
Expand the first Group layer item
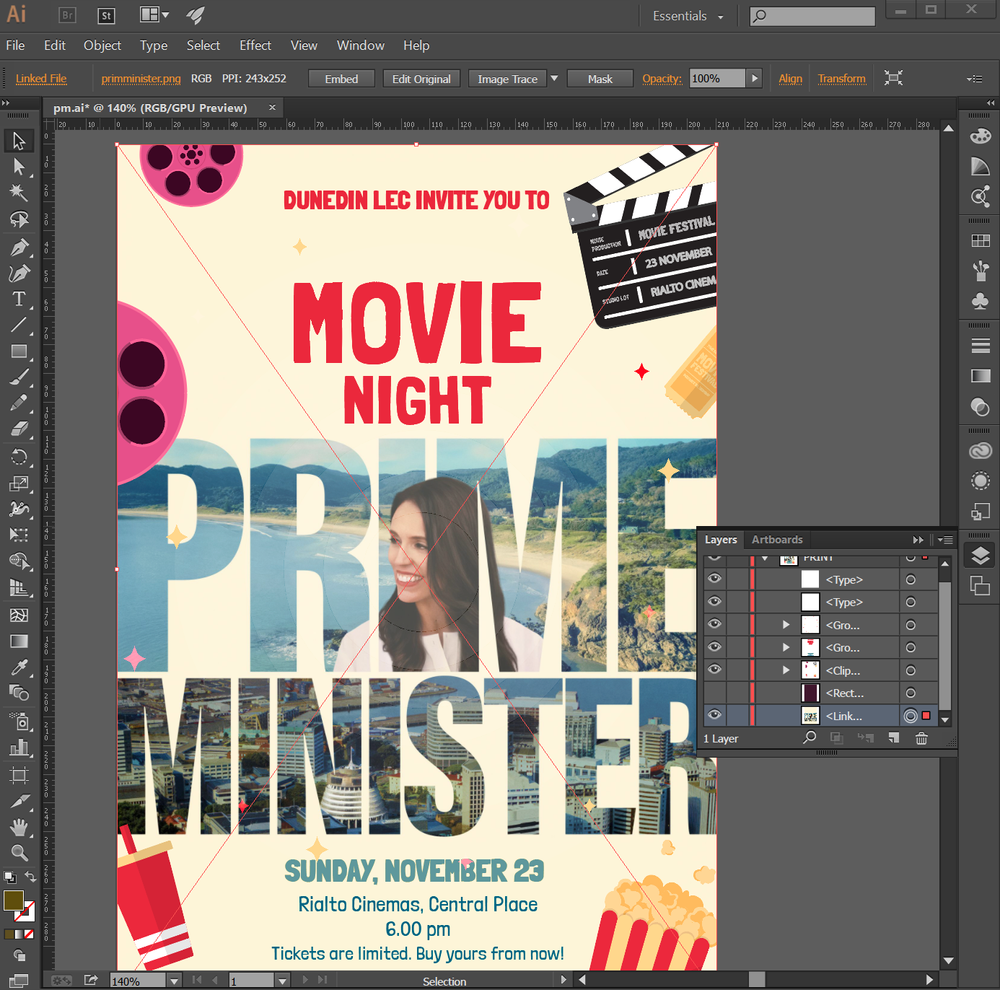786,625
